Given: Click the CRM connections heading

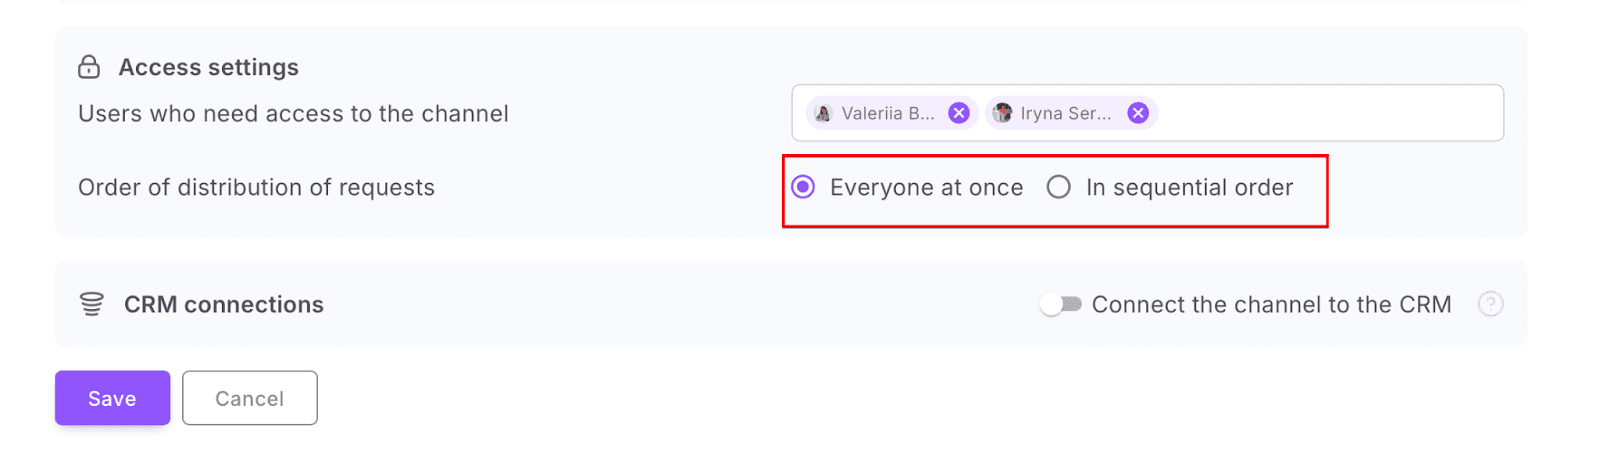Looking at the screenshot, I should (x=223, y=304).
